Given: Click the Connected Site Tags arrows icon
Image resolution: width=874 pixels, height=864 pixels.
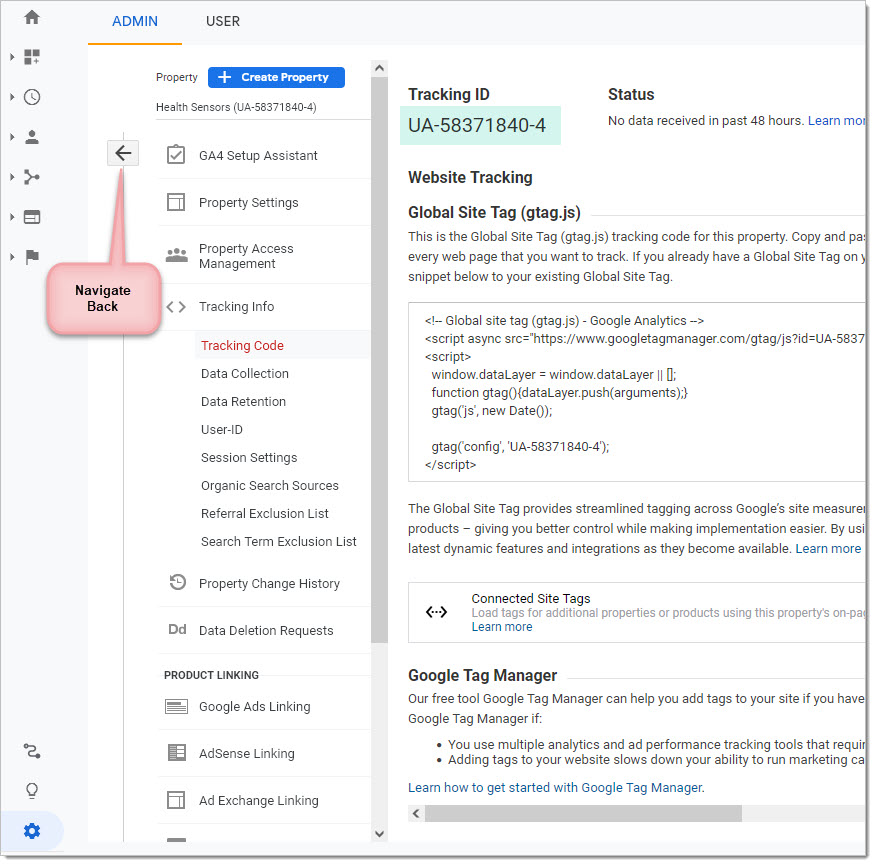Looking at the screenshot, I should (436, 612).
